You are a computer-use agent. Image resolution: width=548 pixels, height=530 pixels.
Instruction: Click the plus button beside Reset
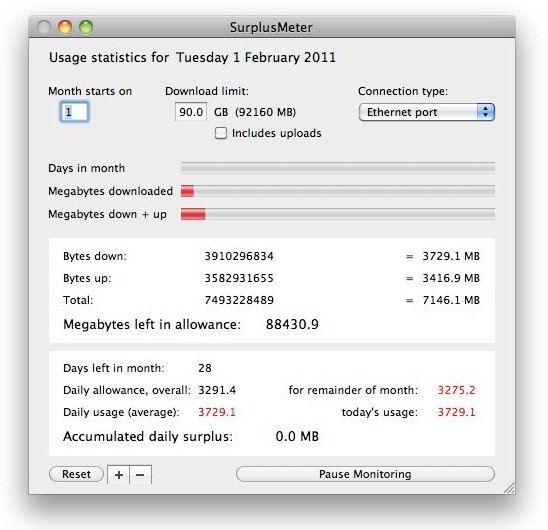(118, 474)
